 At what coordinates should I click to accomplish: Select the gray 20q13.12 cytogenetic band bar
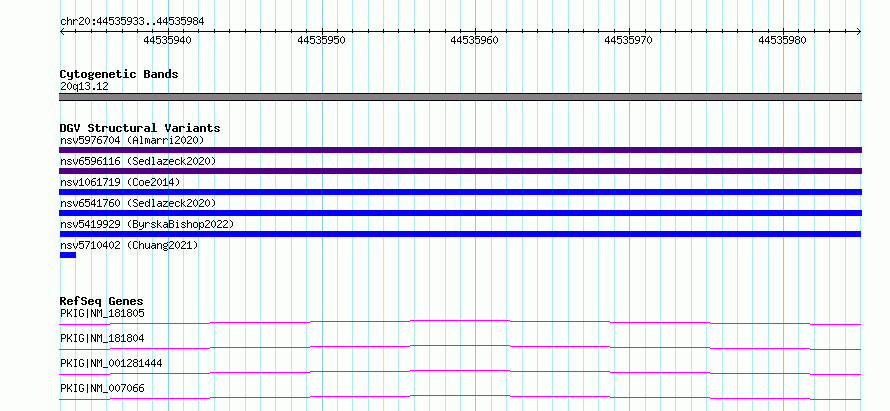pyautogui.click(x=460, y=97)
